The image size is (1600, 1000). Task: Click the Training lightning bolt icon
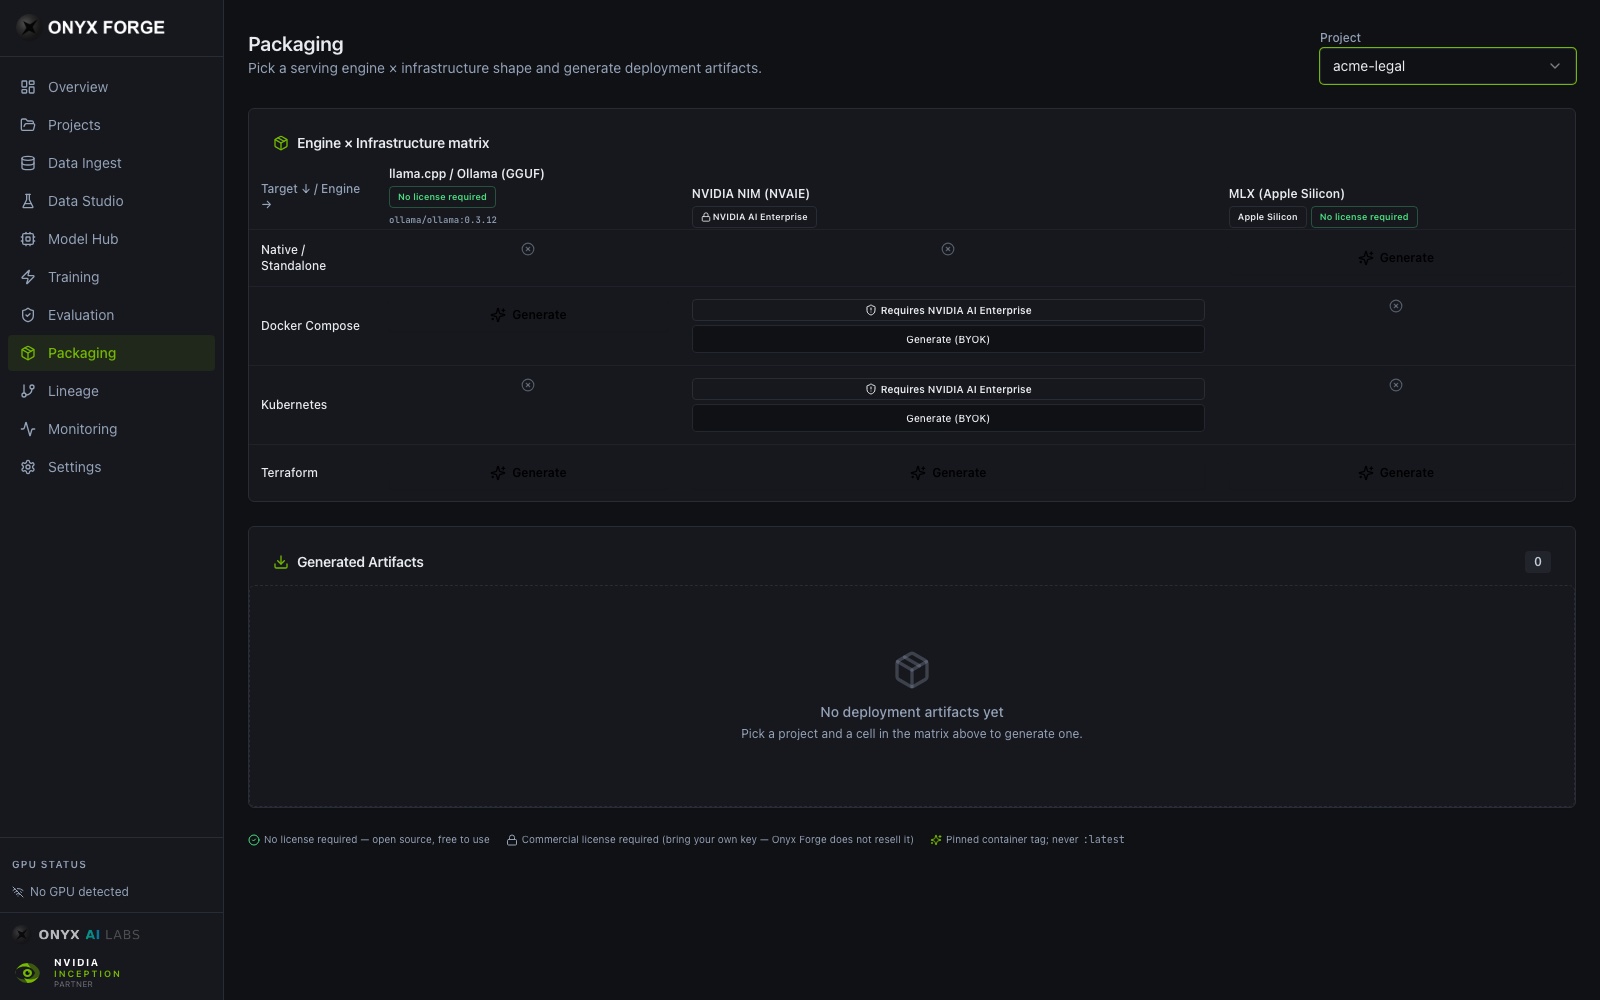coord(28,277)
